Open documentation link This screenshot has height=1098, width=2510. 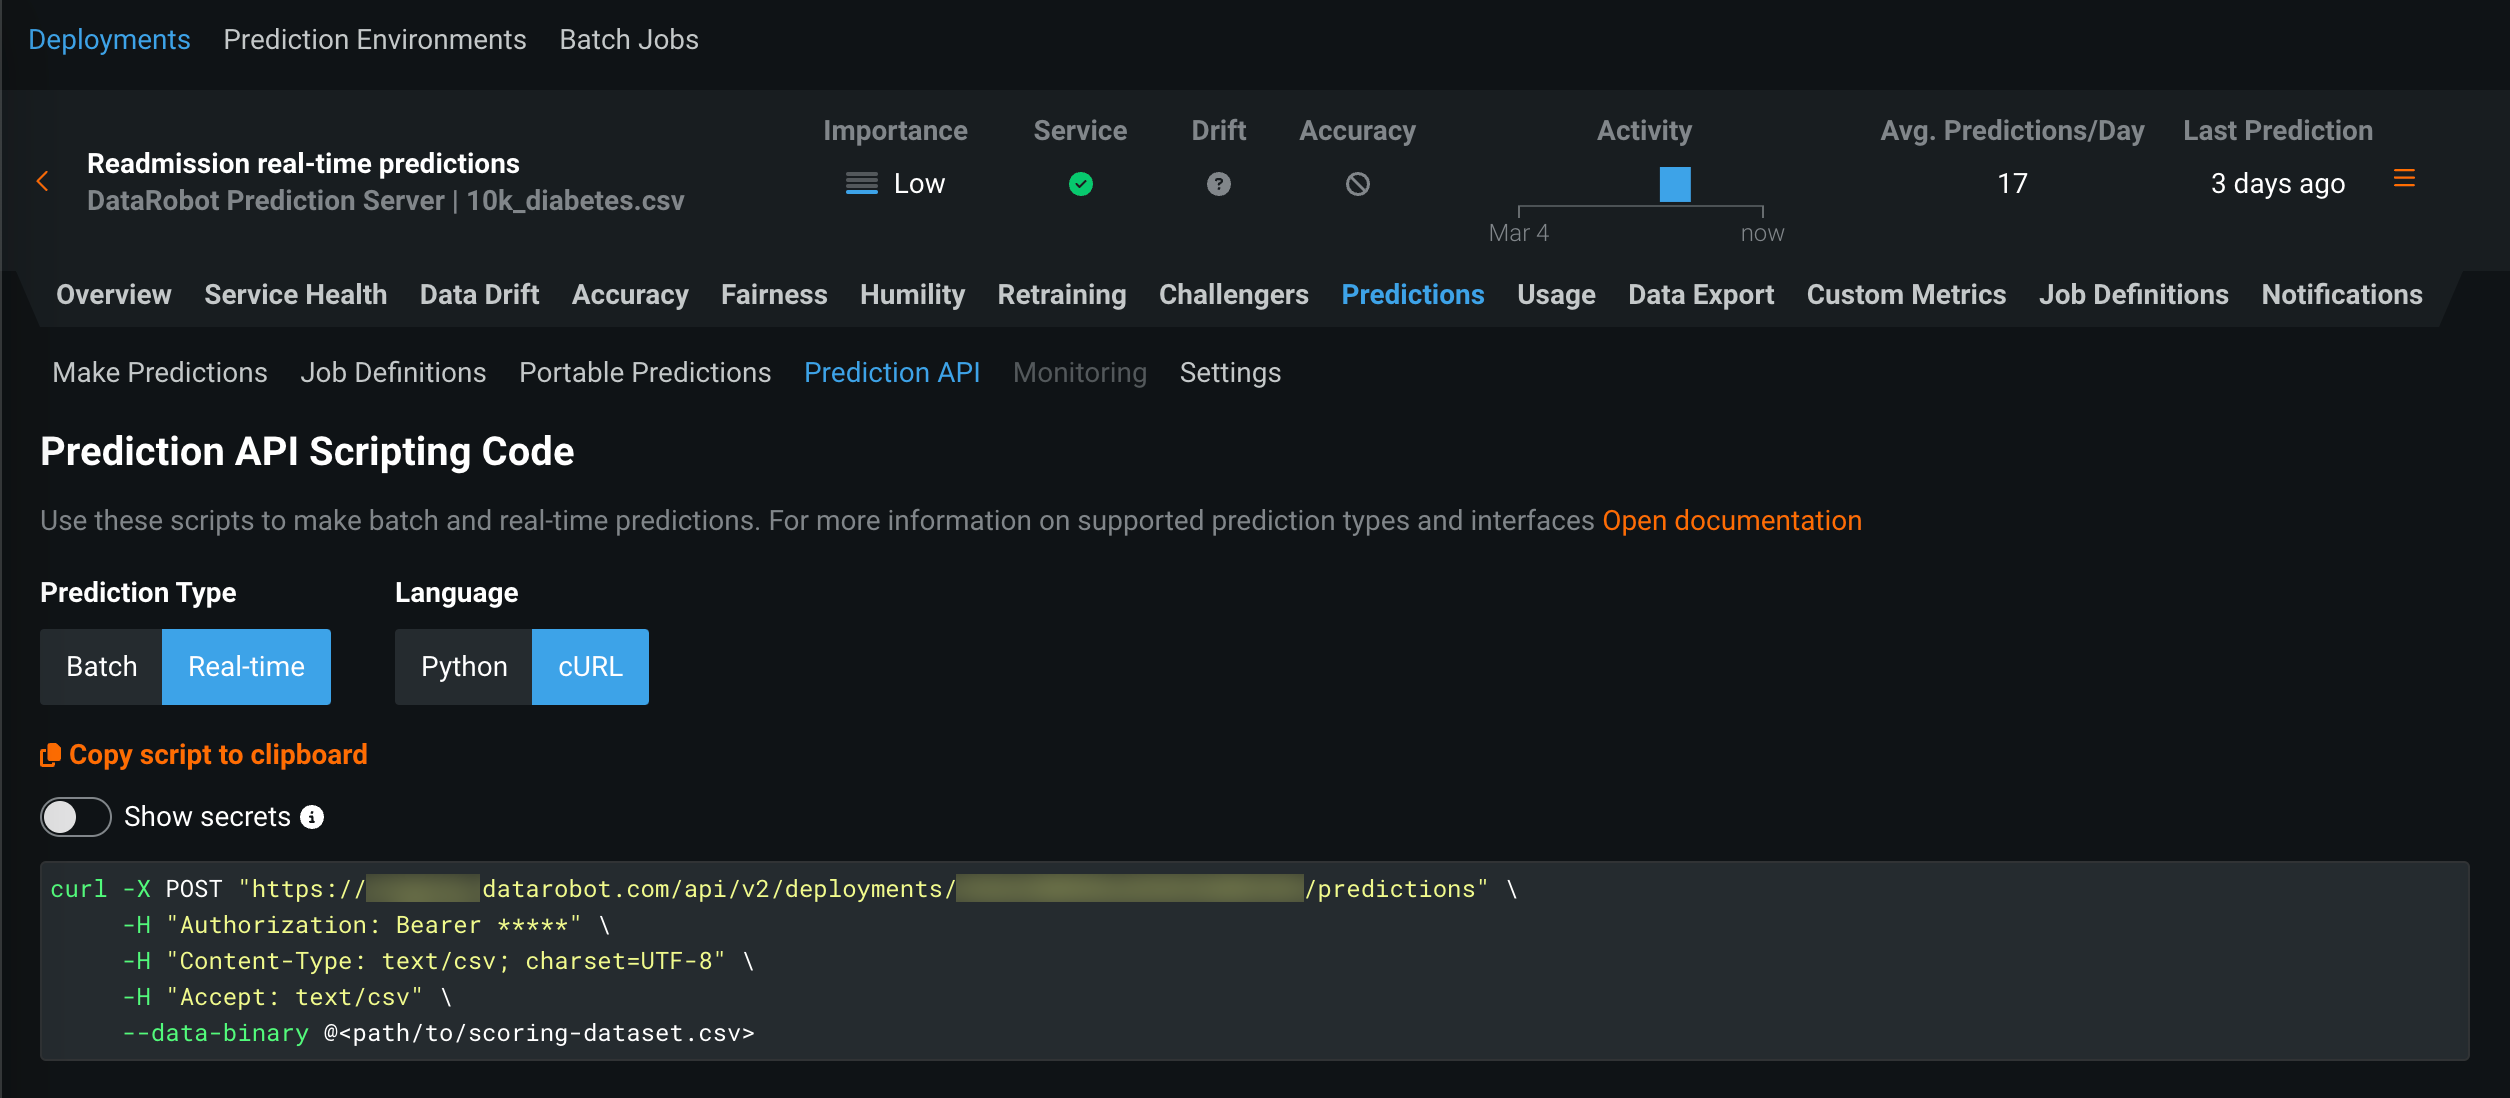(x=1731, y=521)
